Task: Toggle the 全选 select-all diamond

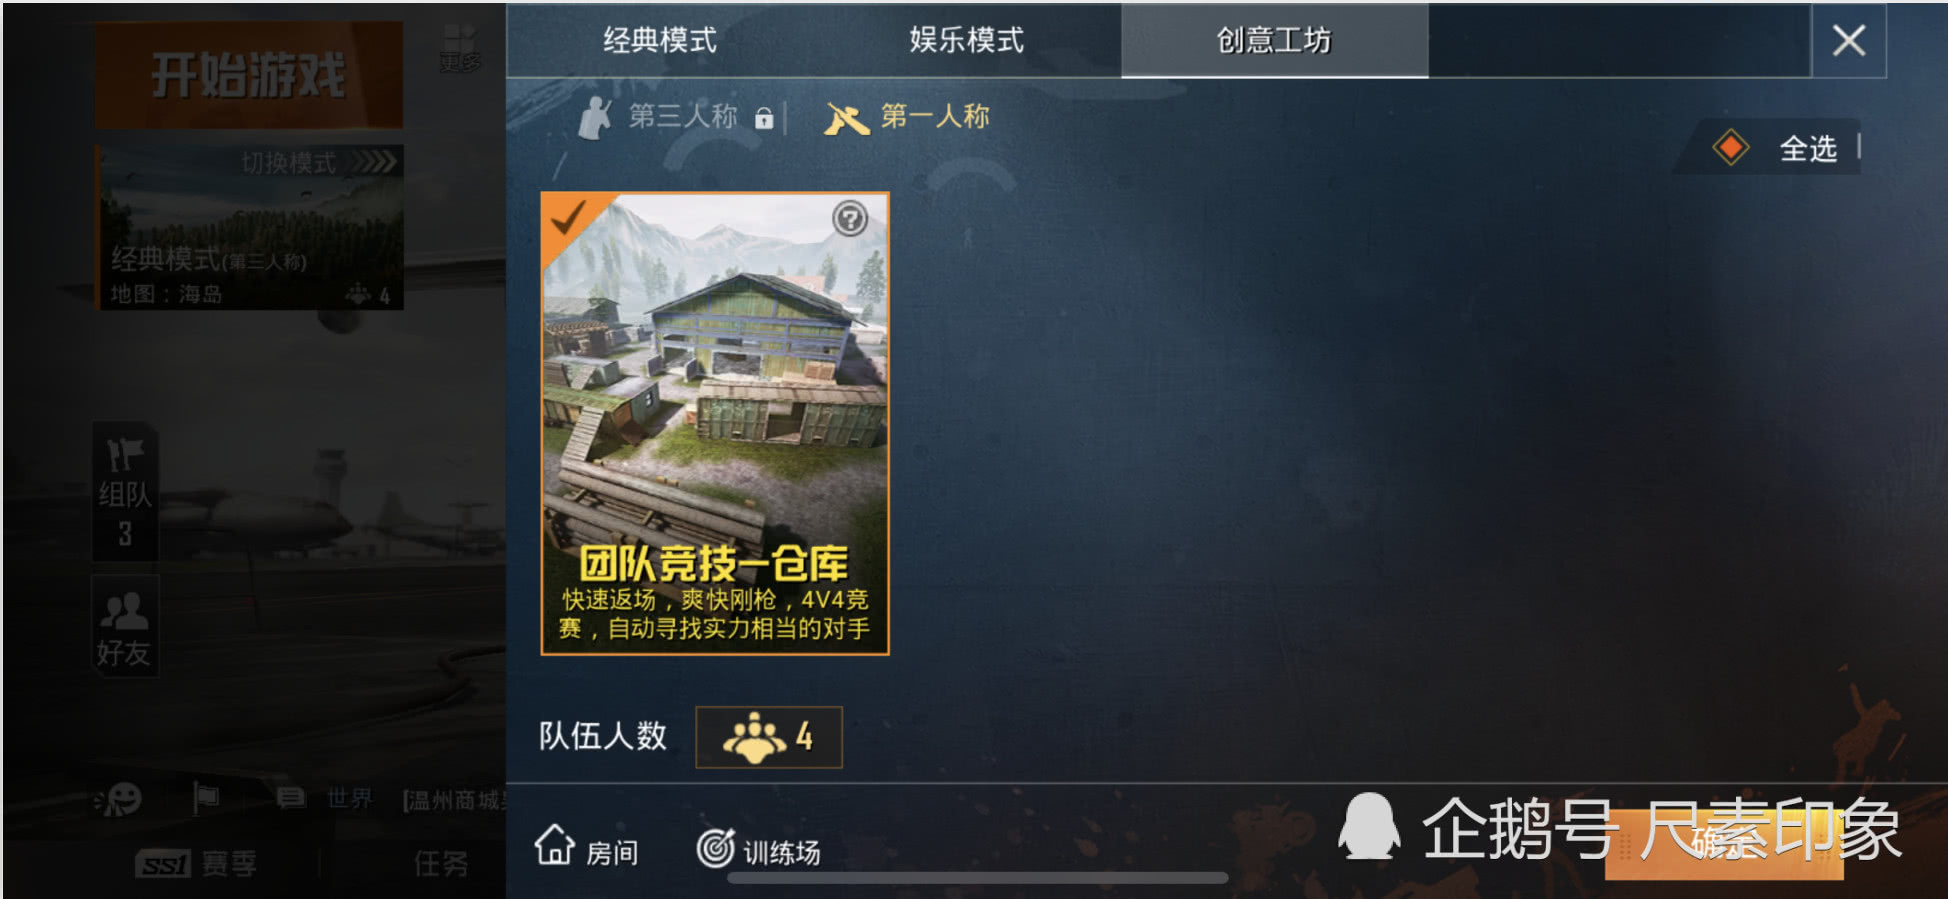Action: 1731,148
